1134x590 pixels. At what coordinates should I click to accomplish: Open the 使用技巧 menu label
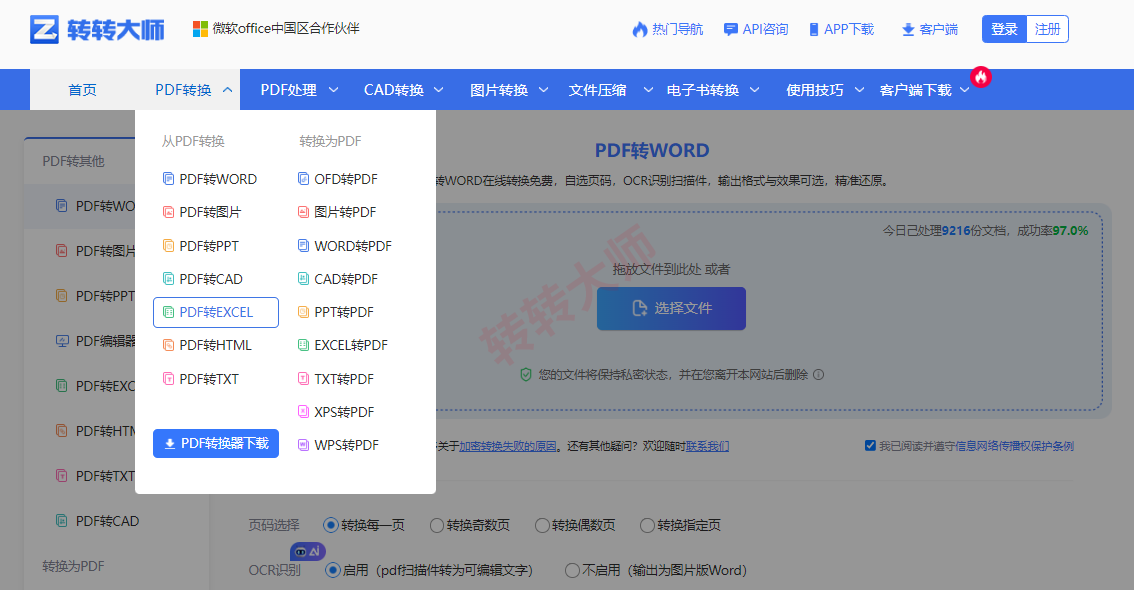(815, 90)
